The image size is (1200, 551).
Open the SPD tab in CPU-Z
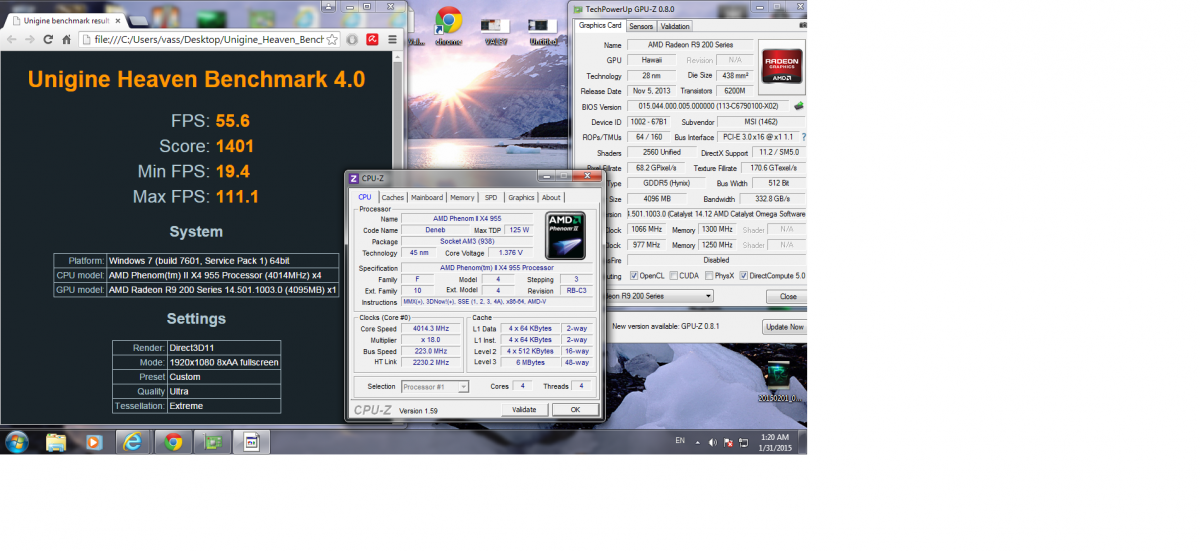click(491, 198)
